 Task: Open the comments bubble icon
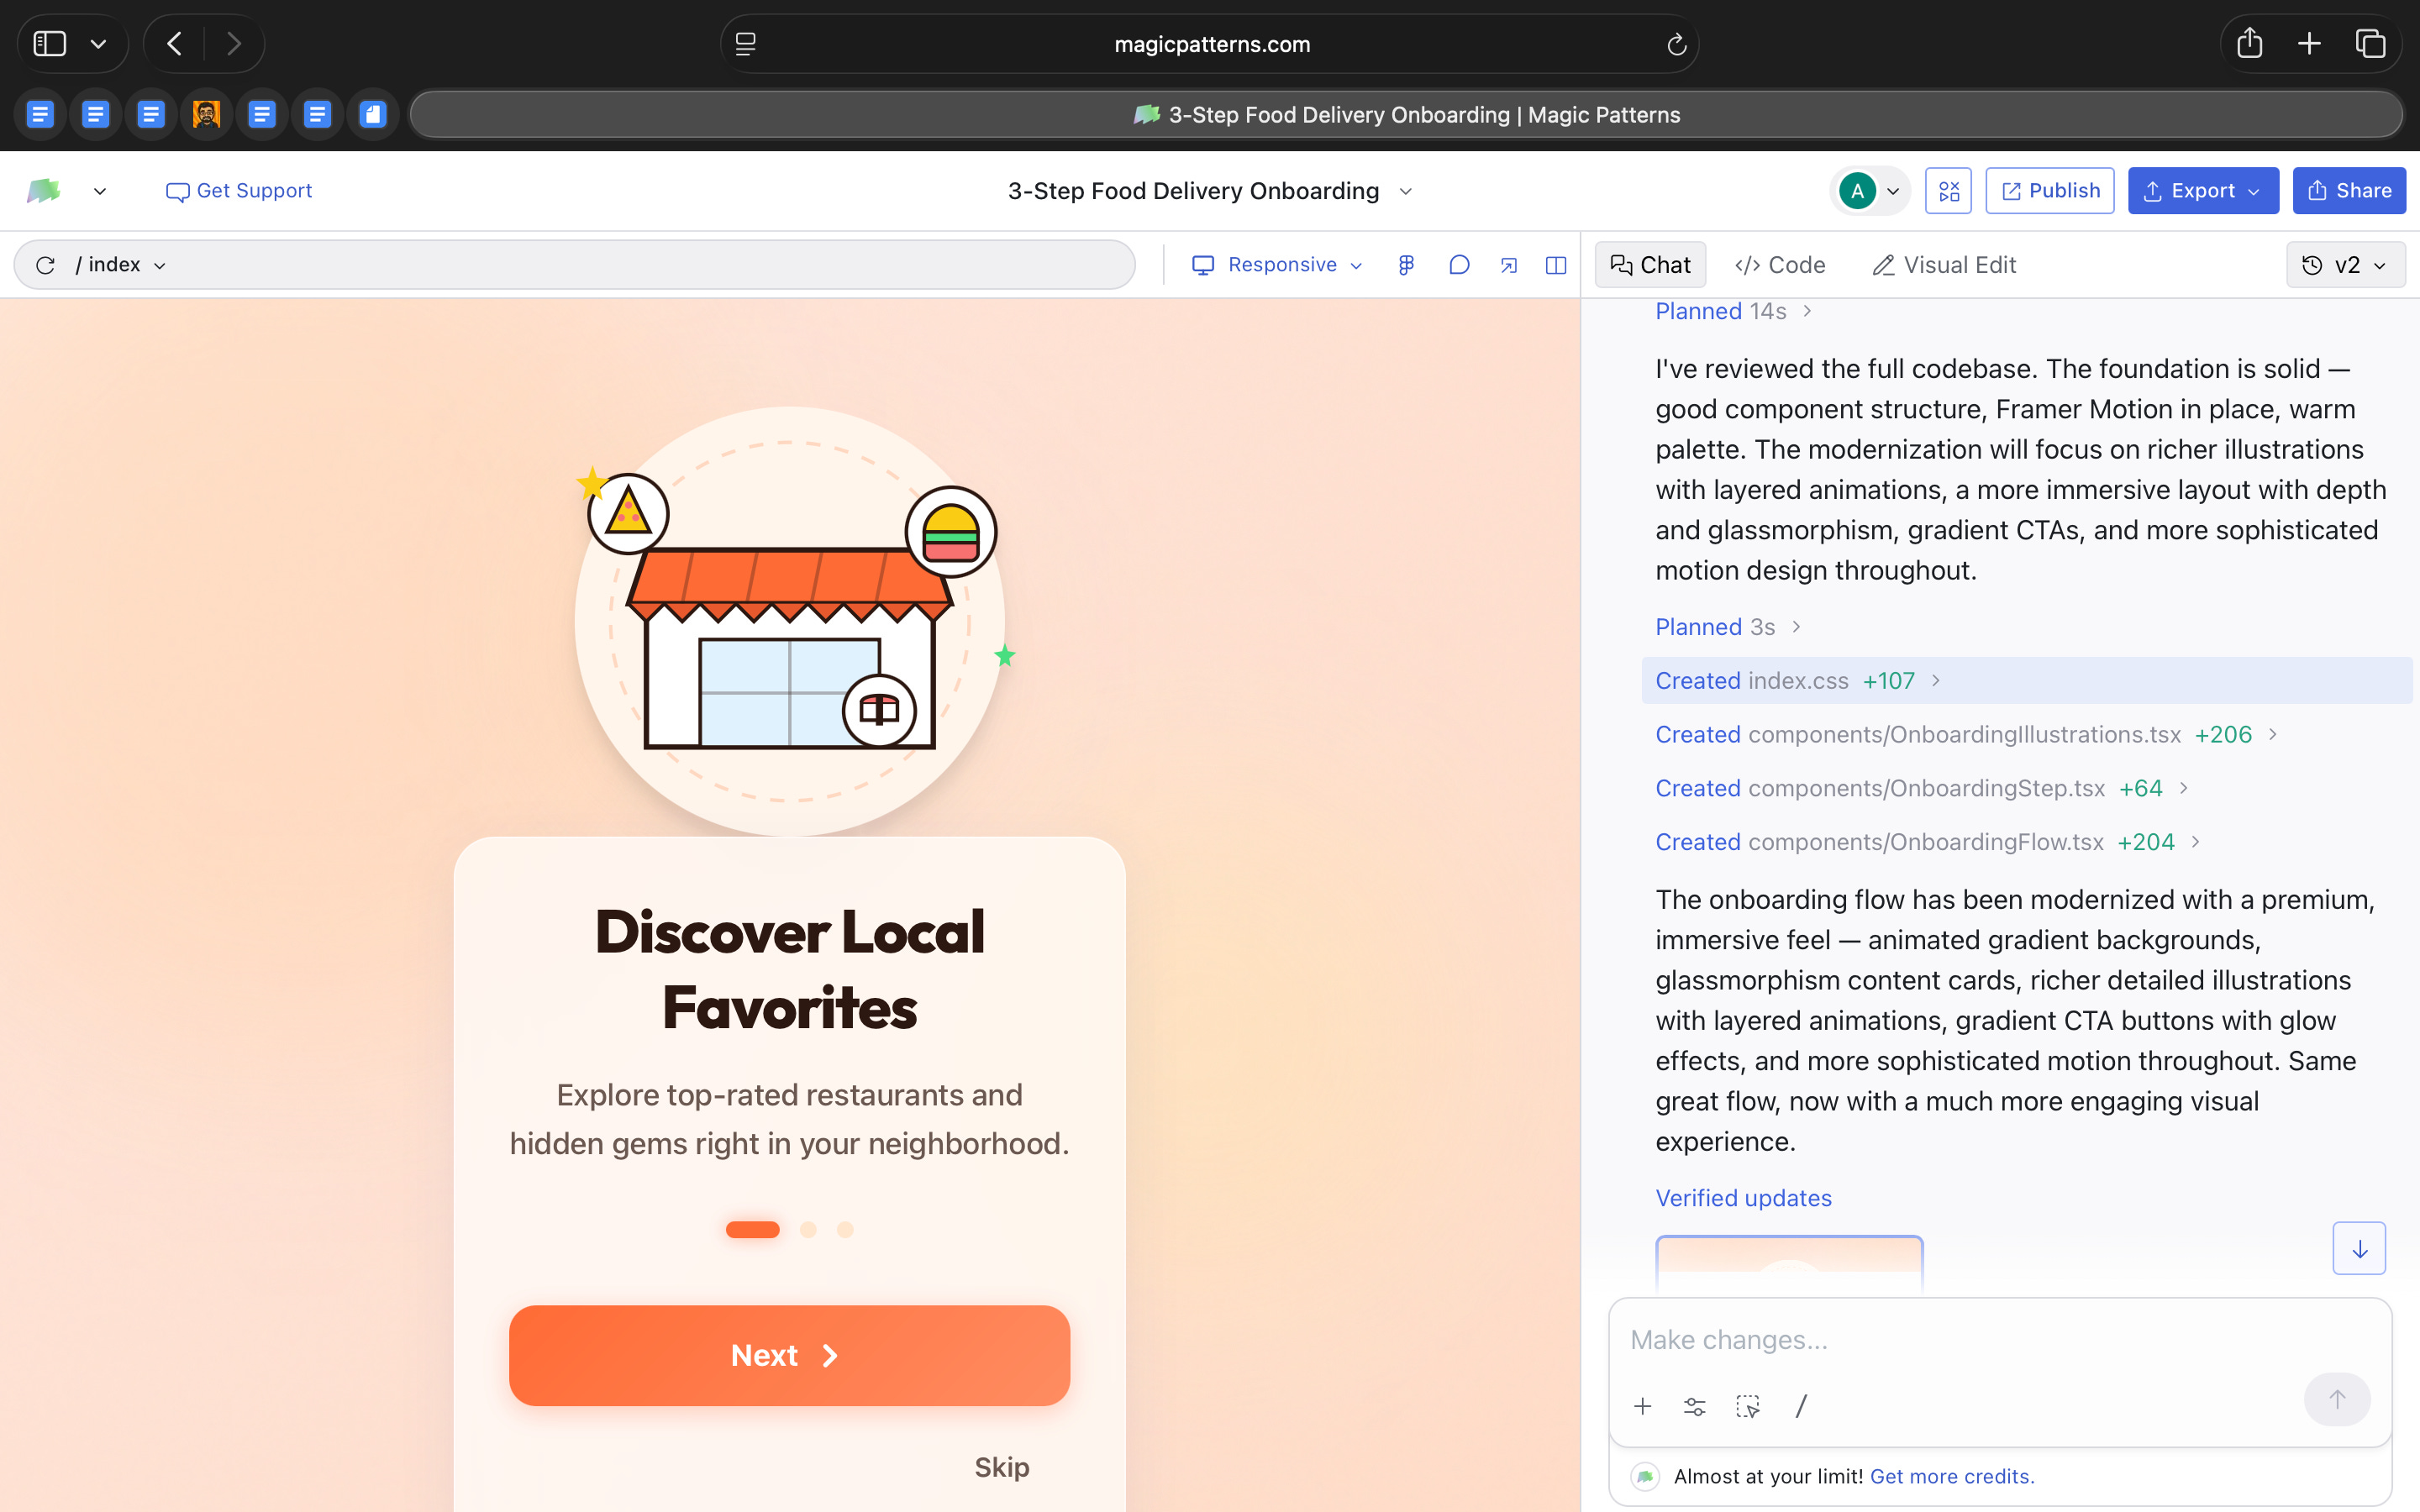click(1459, 265)
